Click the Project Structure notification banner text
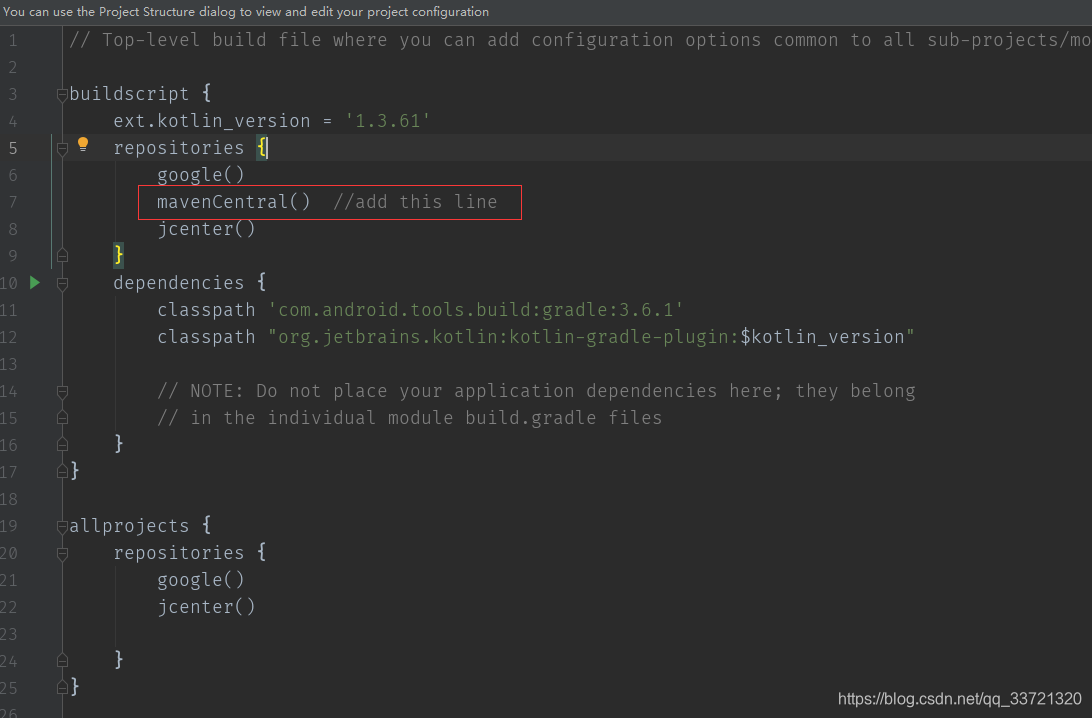Viewport: 1092px width, 718px height. 246,12
